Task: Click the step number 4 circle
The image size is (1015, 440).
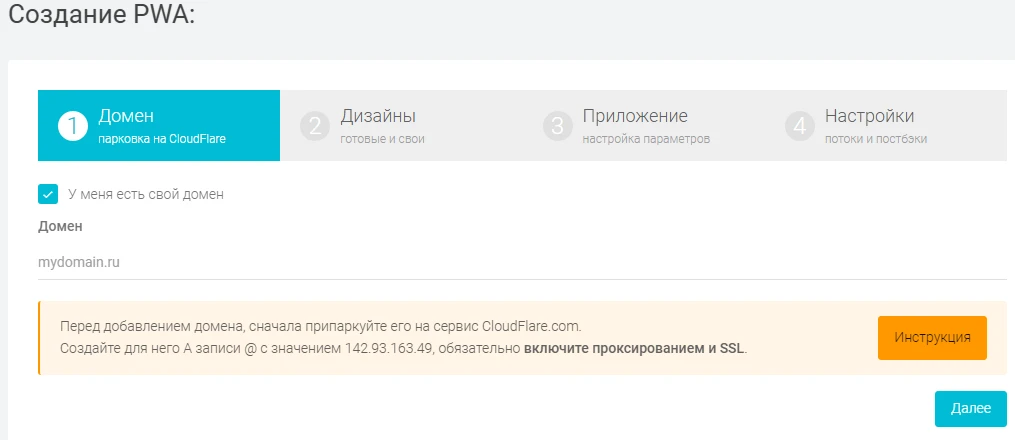Action: tap(800, 126)
